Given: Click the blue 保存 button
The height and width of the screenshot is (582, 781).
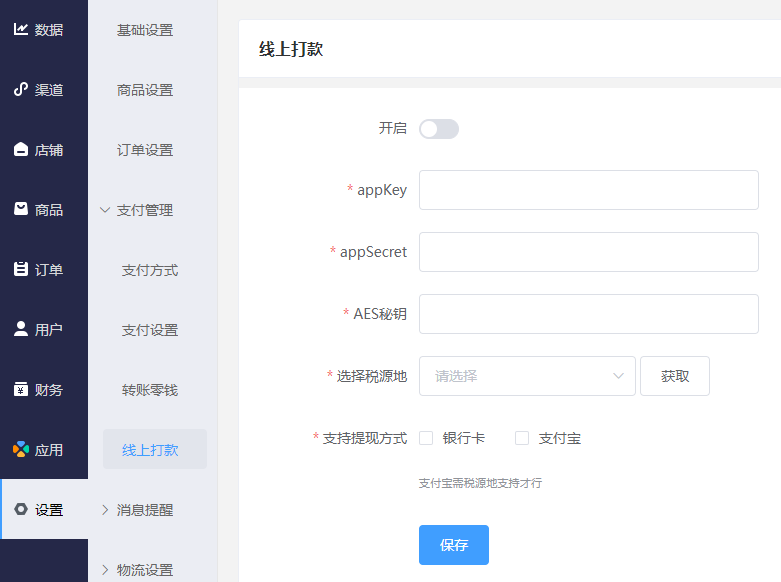Looking at the screenshot, I should point(454,545).
